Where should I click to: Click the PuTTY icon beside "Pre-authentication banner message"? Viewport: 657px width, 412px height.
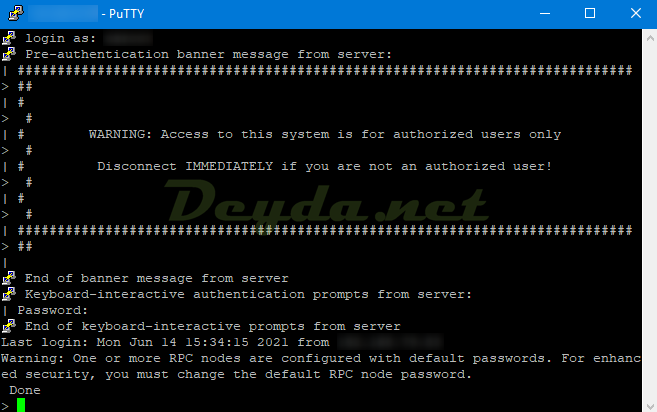(9, 53)
